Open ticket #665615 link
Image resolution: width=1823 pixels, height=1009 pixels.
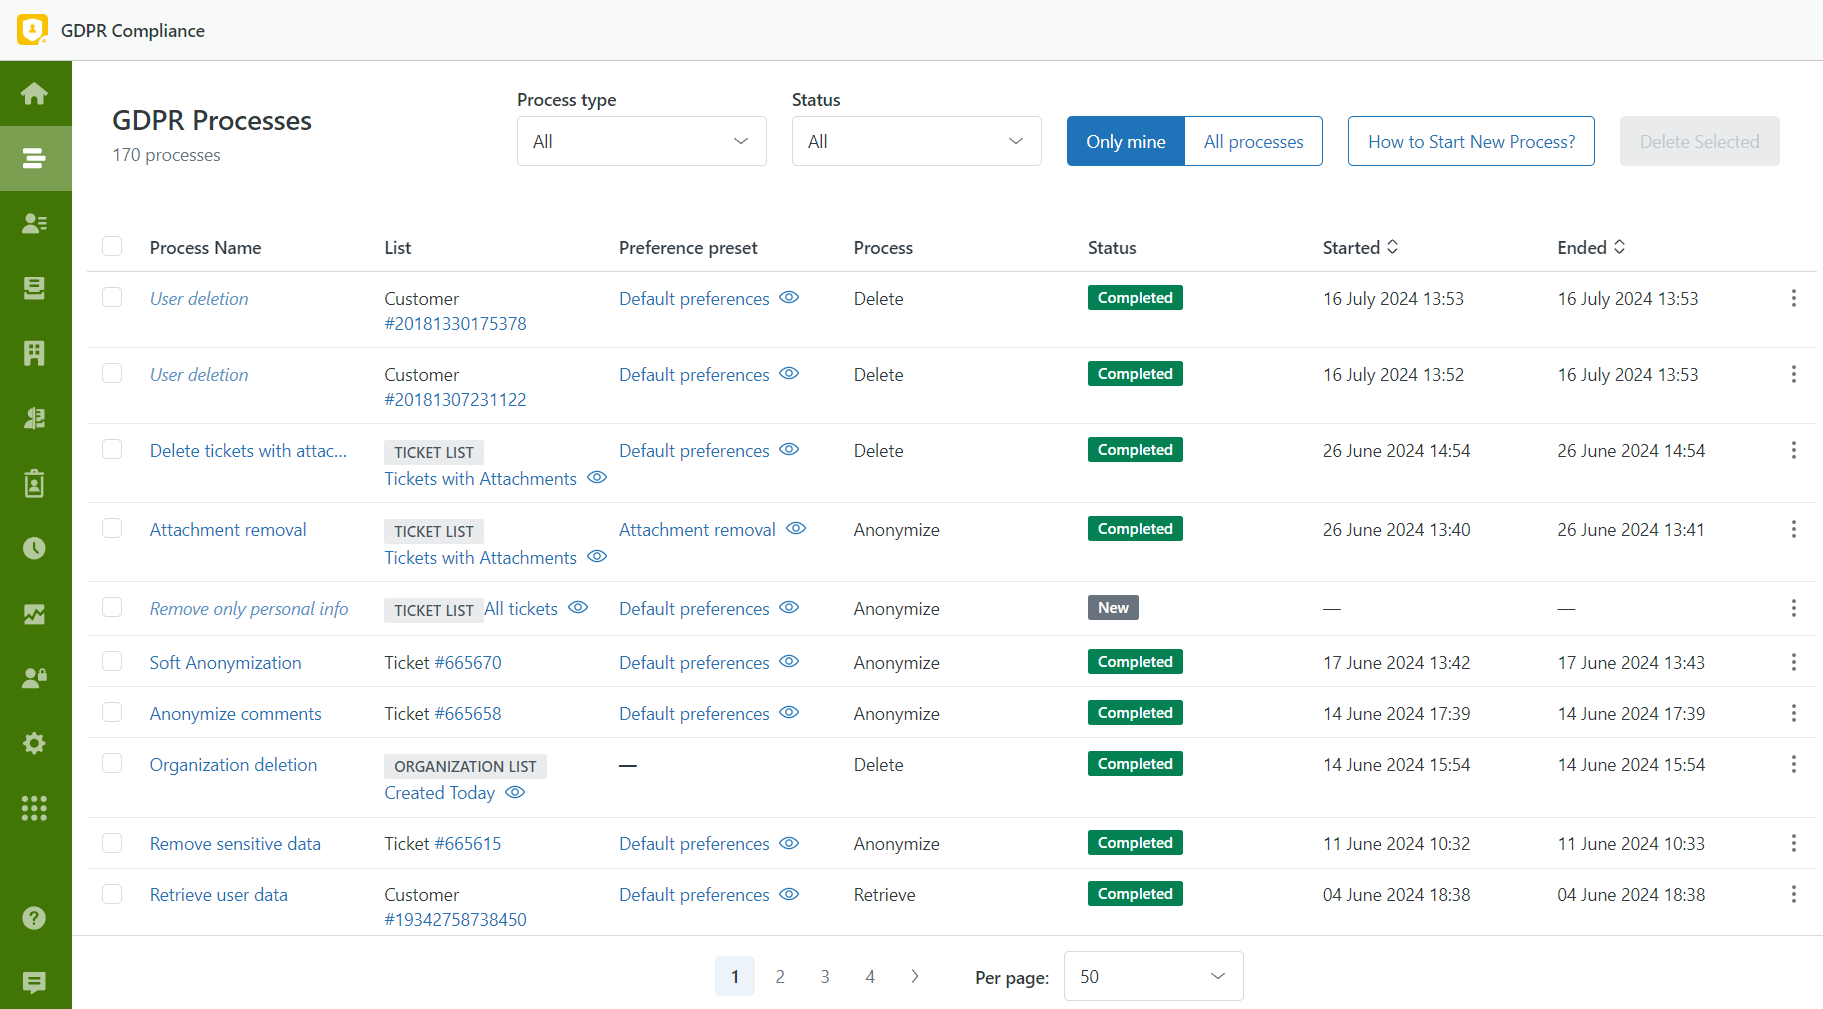click(x=468, y=843)
